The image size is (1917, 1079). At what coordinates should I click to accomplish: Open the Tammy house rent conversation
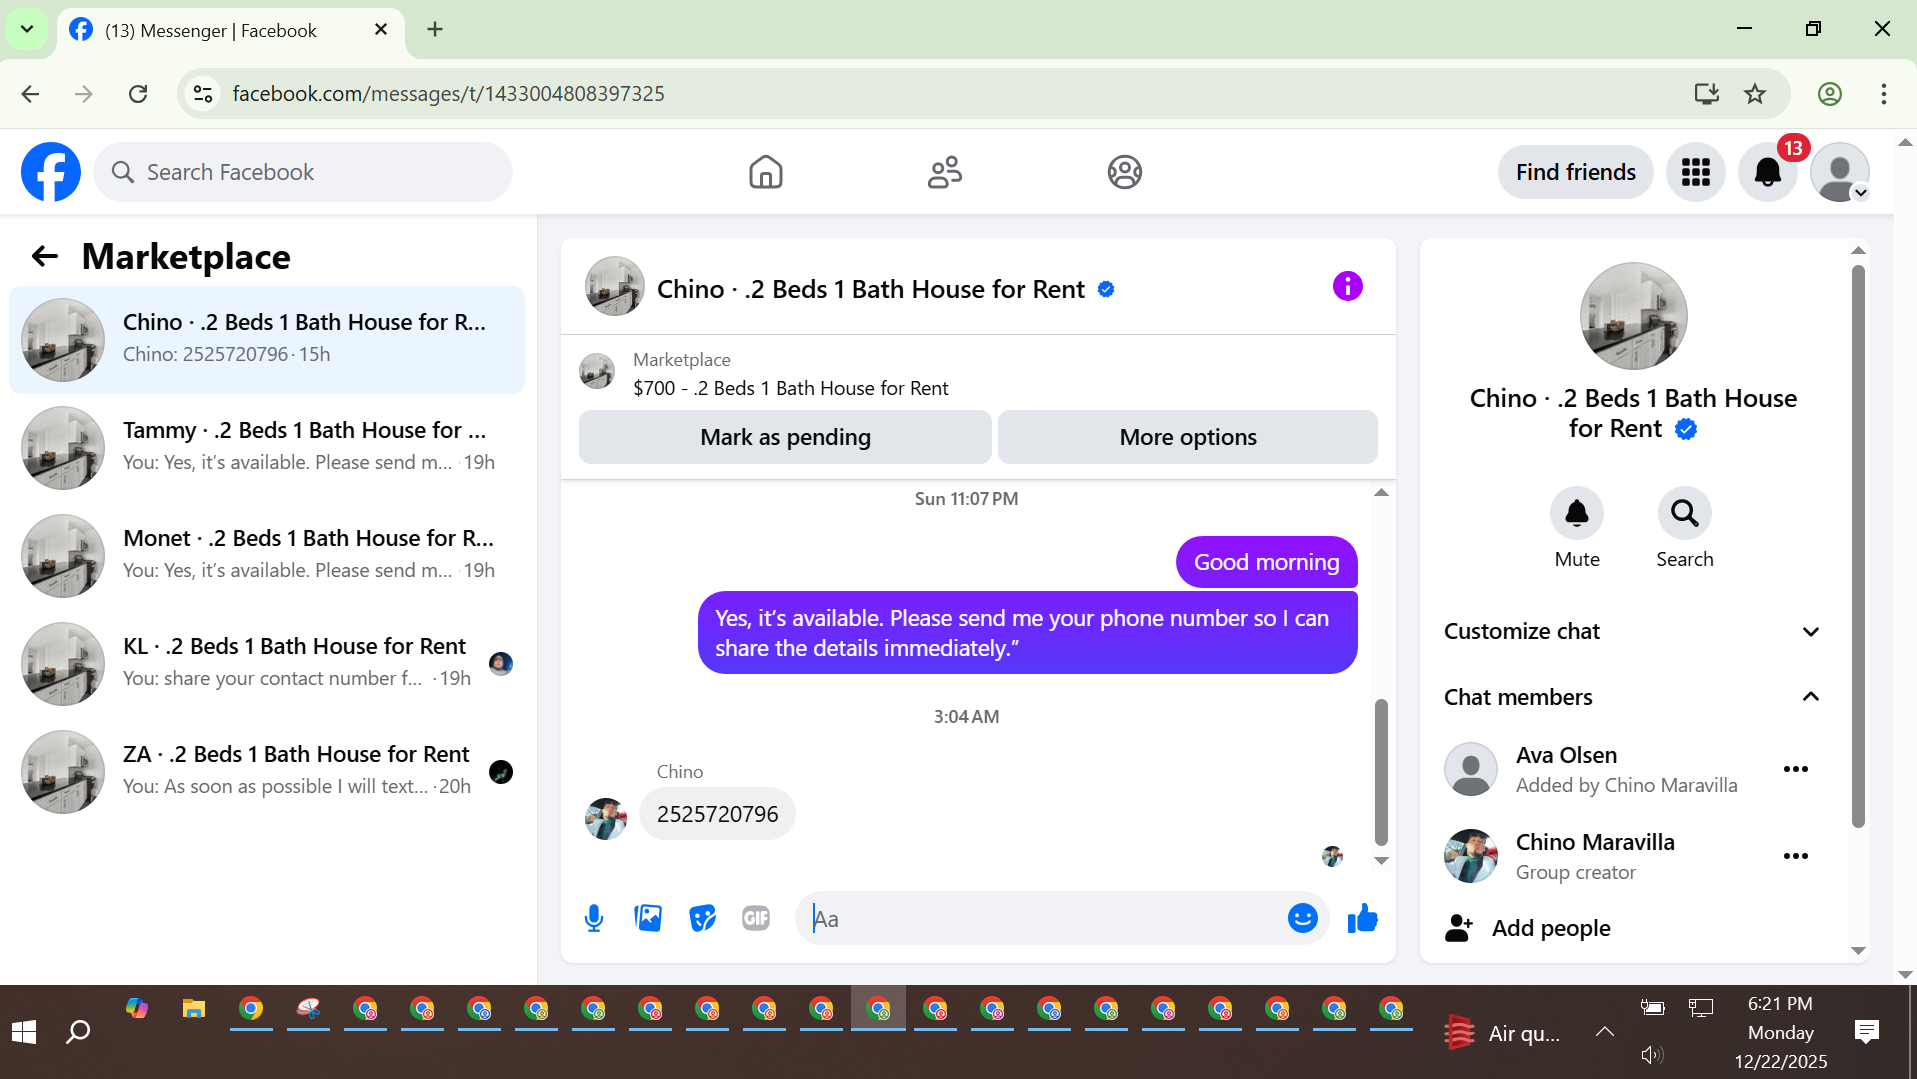pos(267,448)
